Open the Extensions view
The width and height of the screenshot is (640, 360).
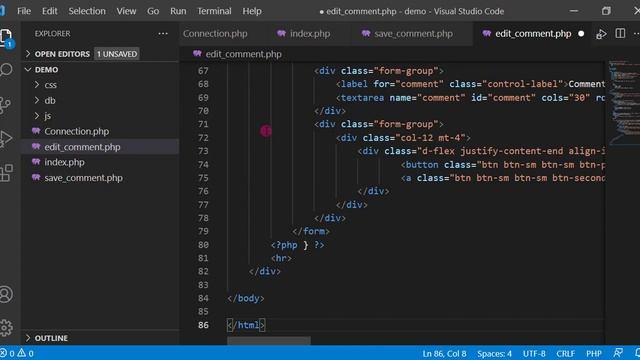click(6, 173)
